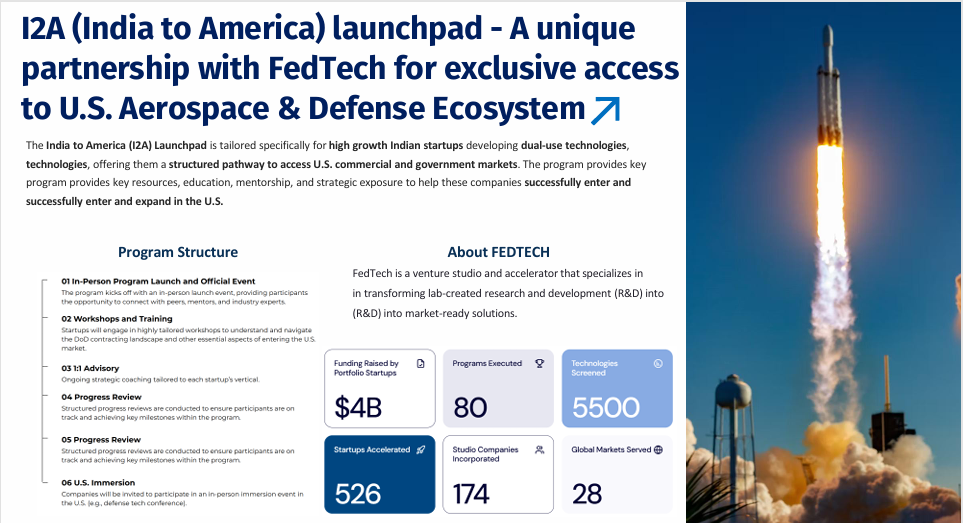963x523 pixels.
Task: Click the Program Structure heading
Action: pos(177,252)
